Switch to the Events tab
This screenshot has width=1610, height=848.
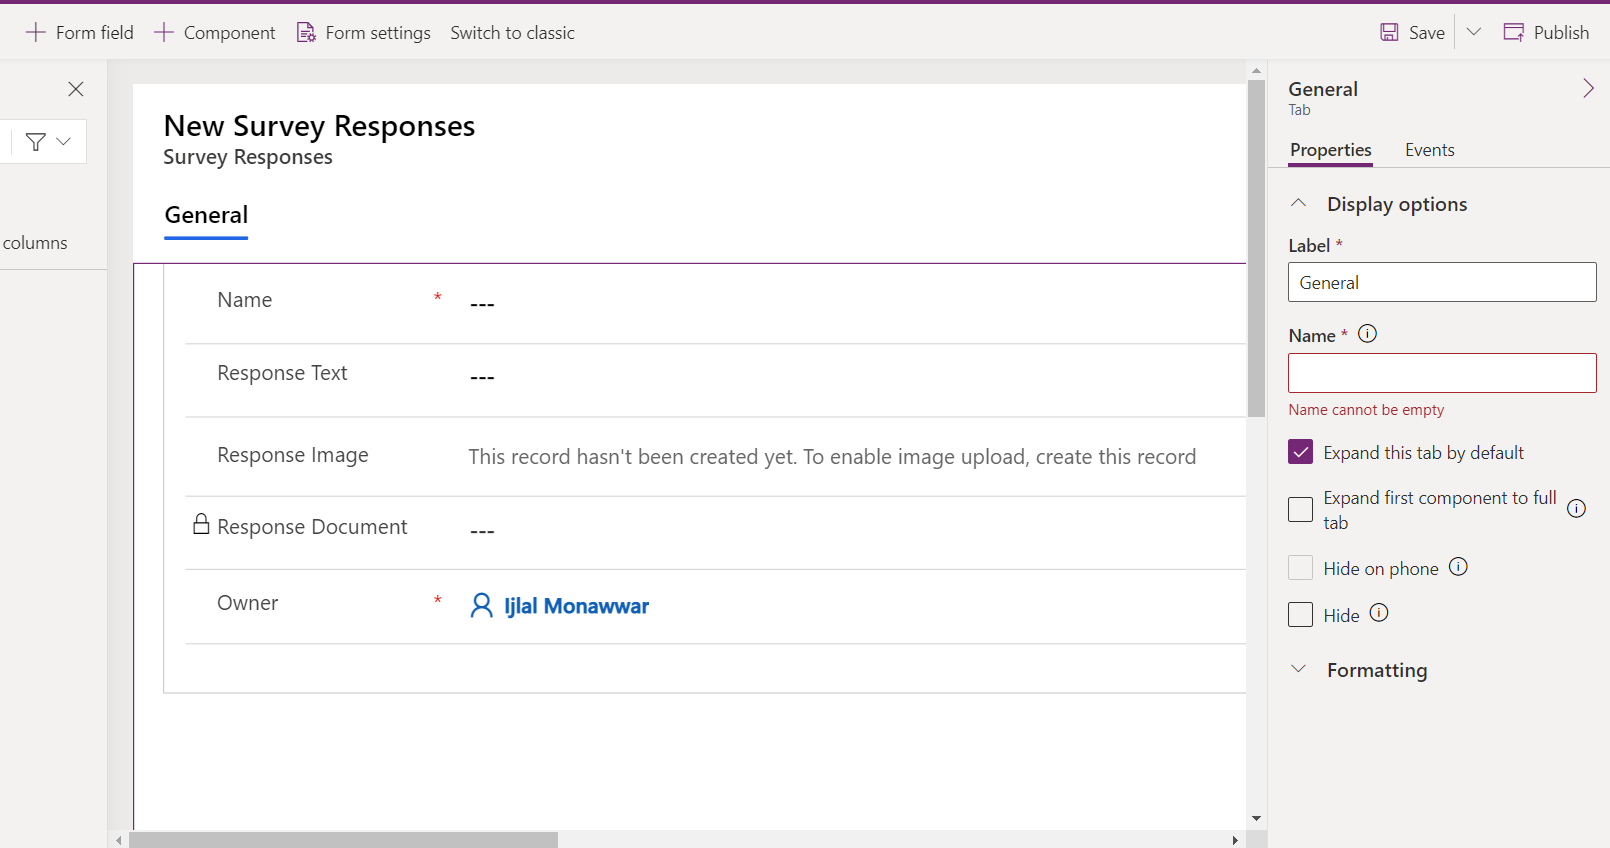(1429, 150)
